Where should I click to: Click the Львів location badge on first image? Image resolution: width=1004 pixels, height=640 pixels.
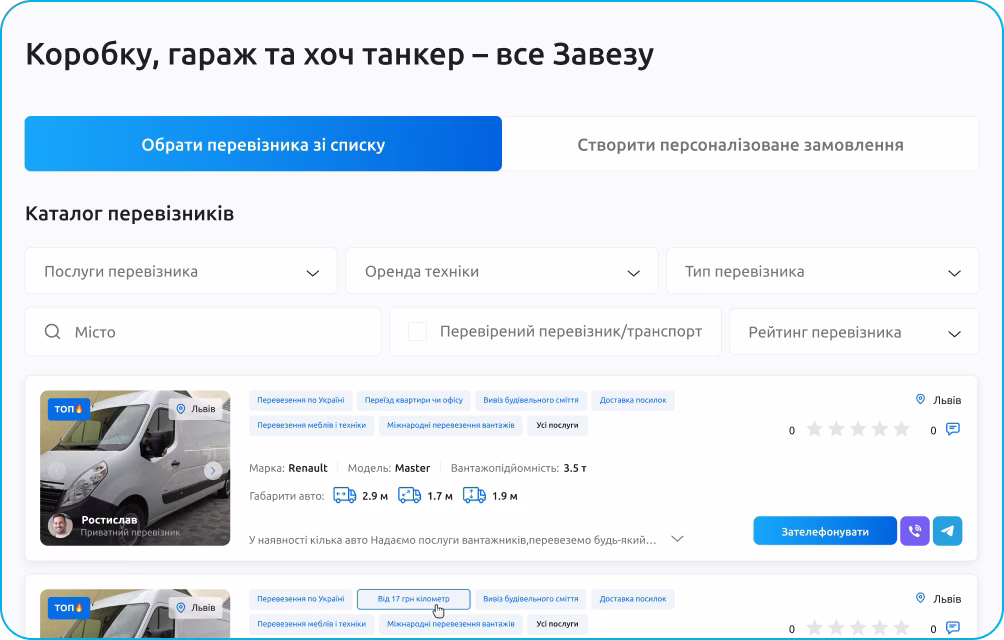[196, 408]
